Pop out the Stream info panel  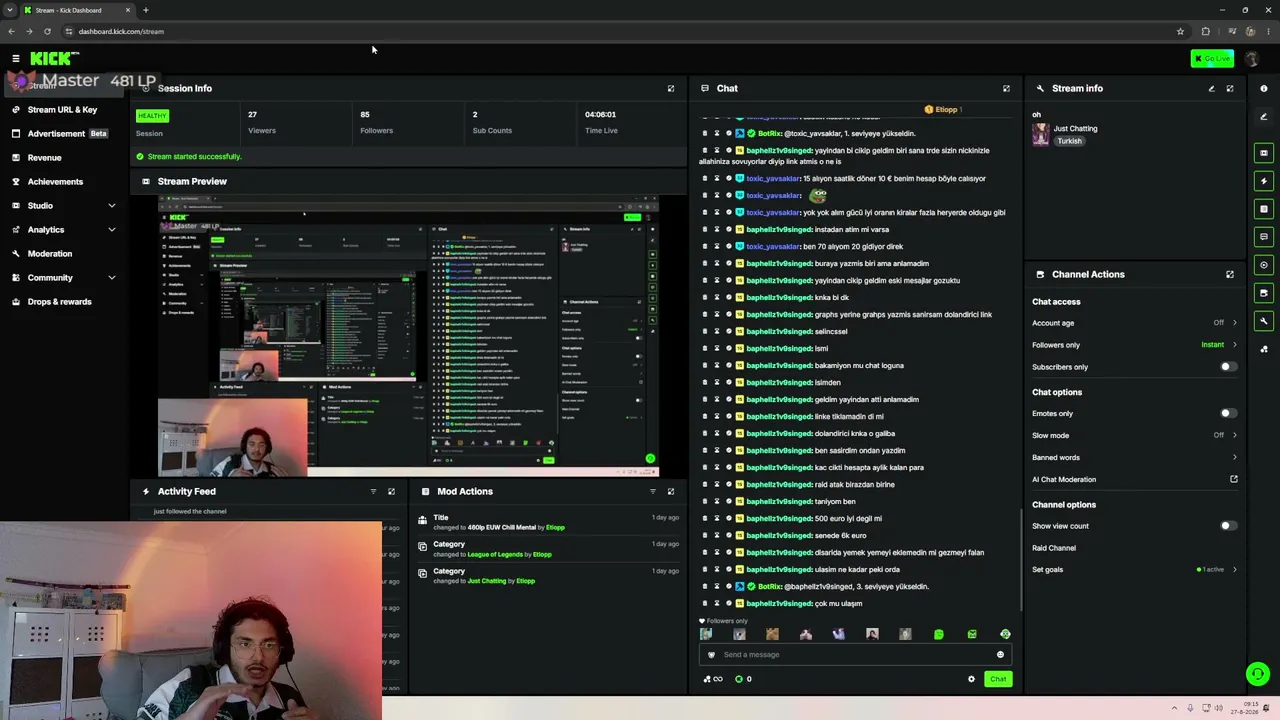[1230, 88]
